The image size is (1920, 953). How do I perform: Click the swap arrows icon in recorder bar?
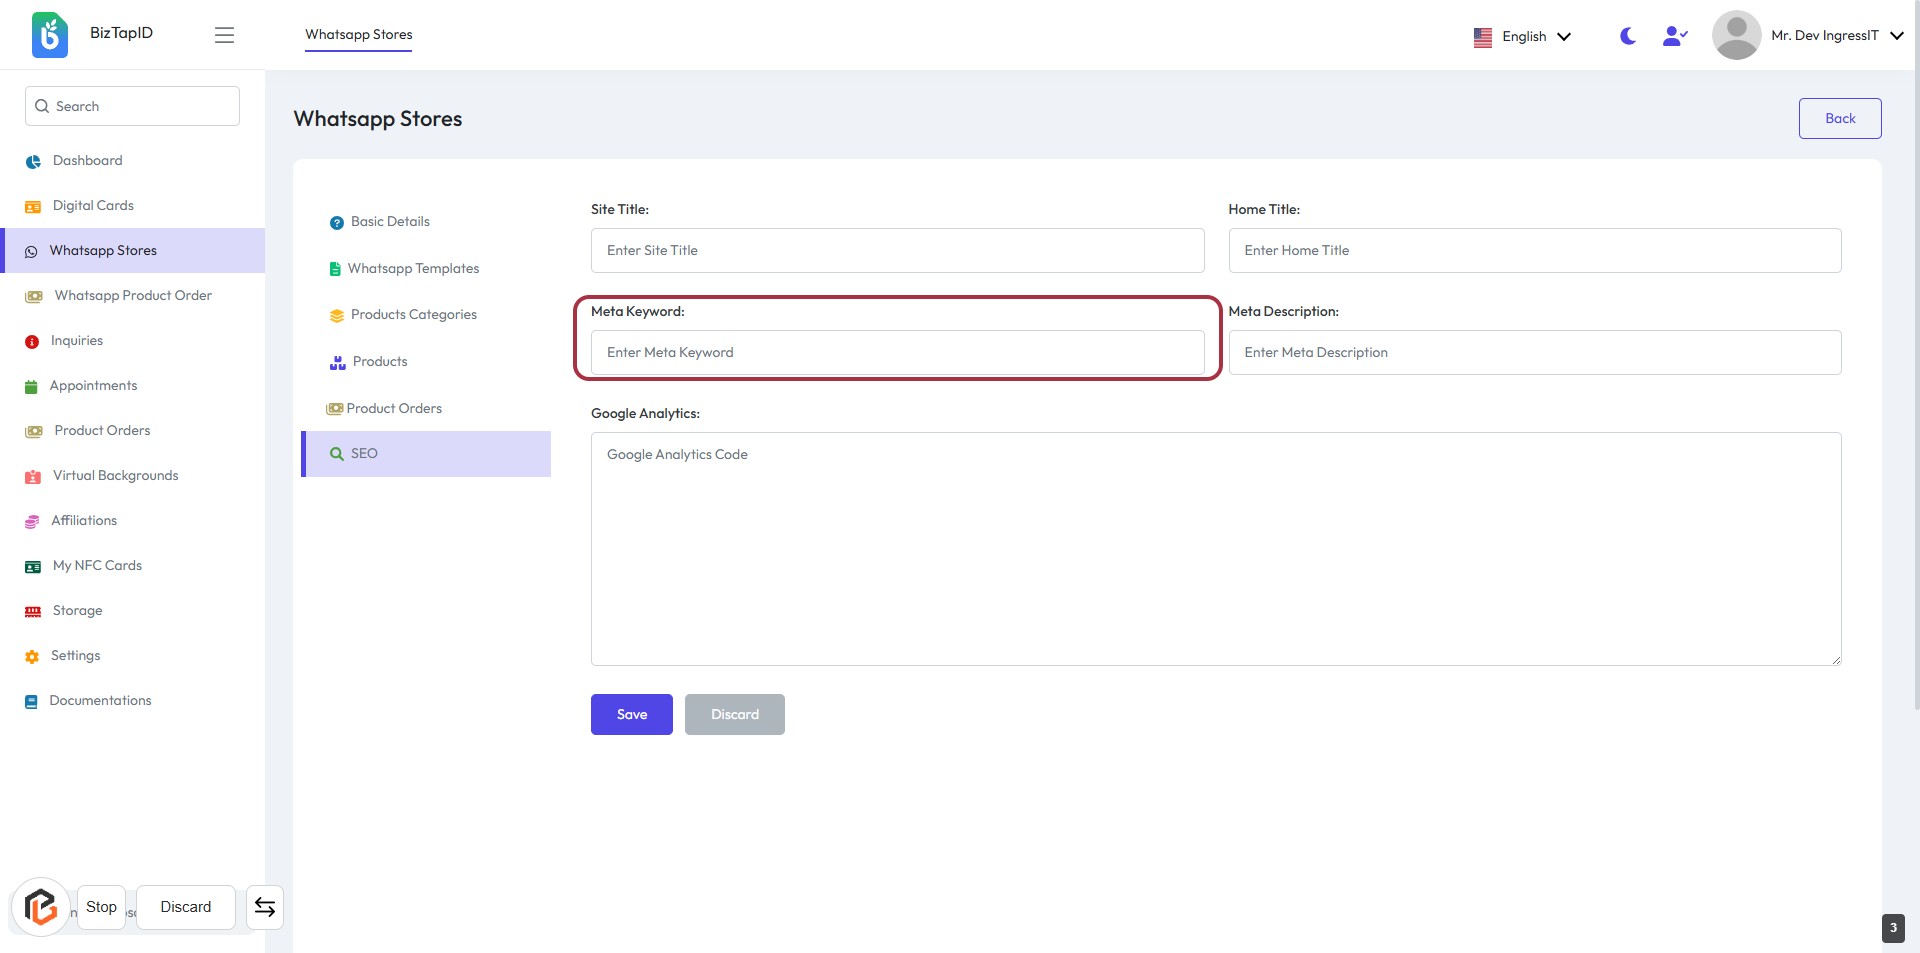(265, 907)
